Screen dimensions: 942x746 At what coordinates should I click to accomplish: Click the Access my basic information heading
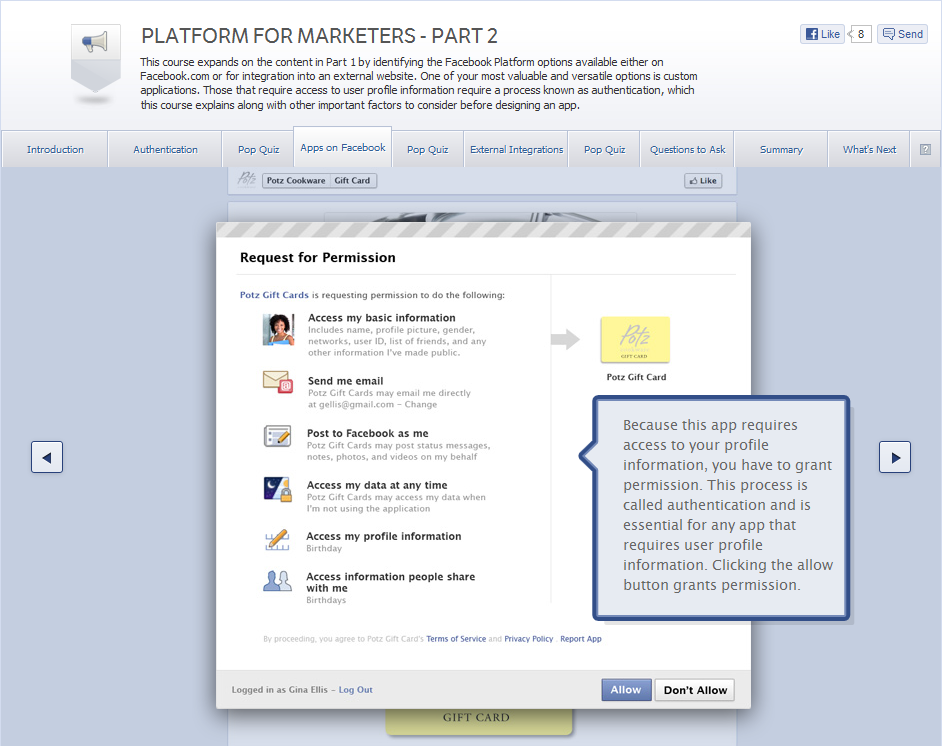pos(381,318)
